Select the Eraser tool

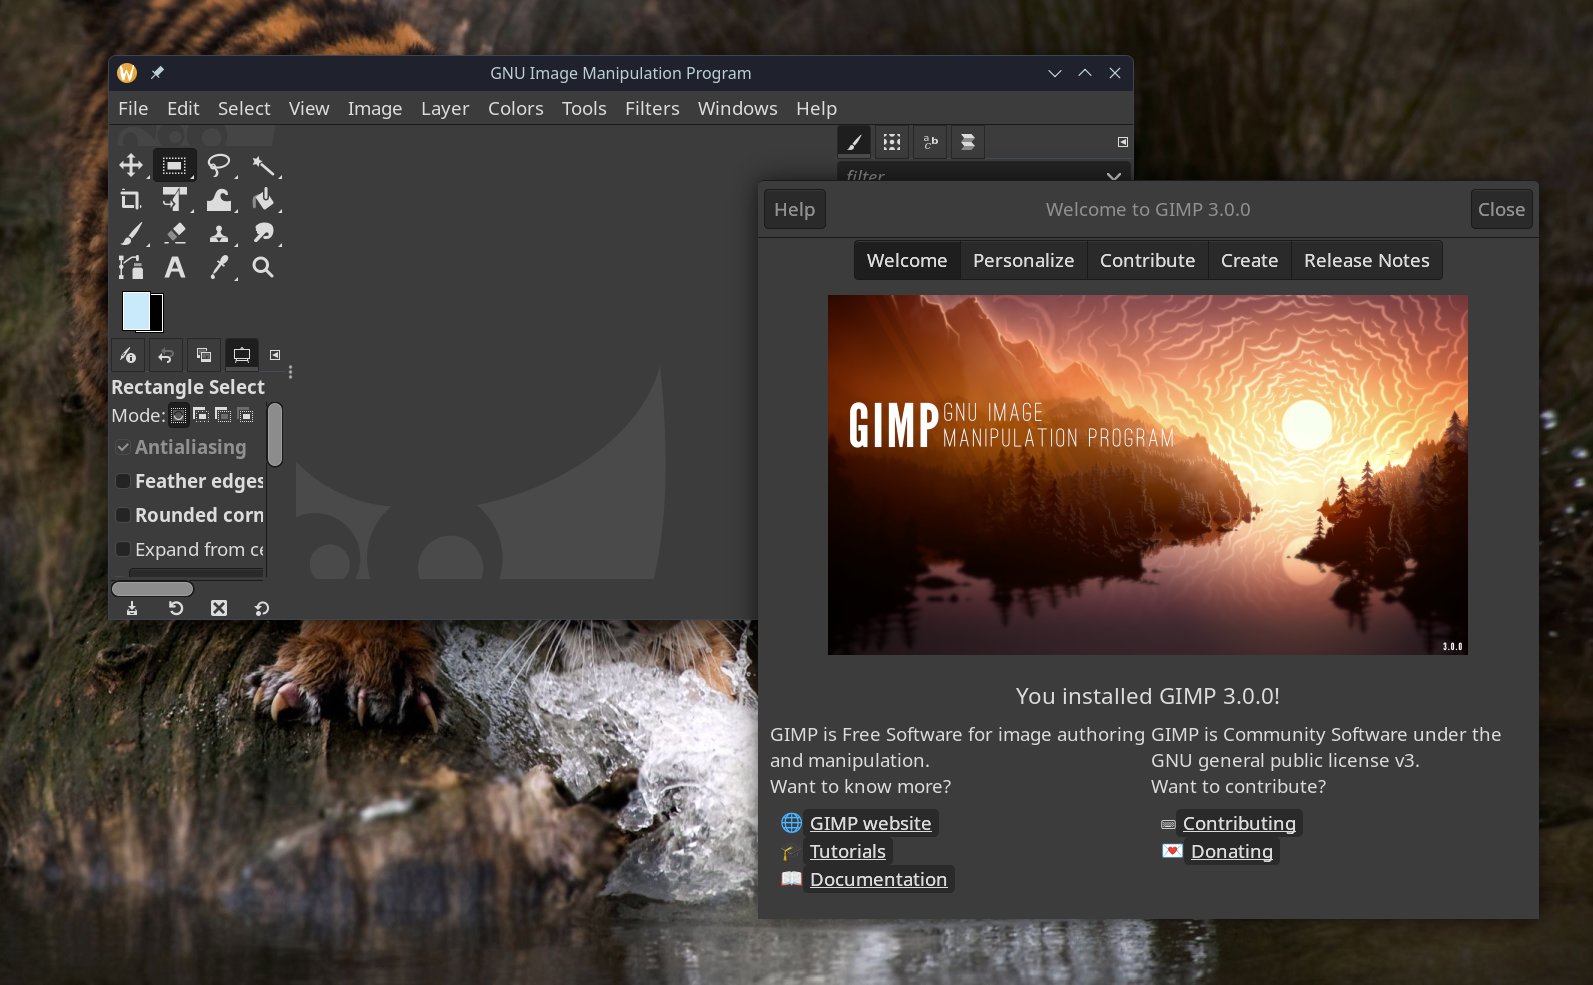click(x=175, y=233)
